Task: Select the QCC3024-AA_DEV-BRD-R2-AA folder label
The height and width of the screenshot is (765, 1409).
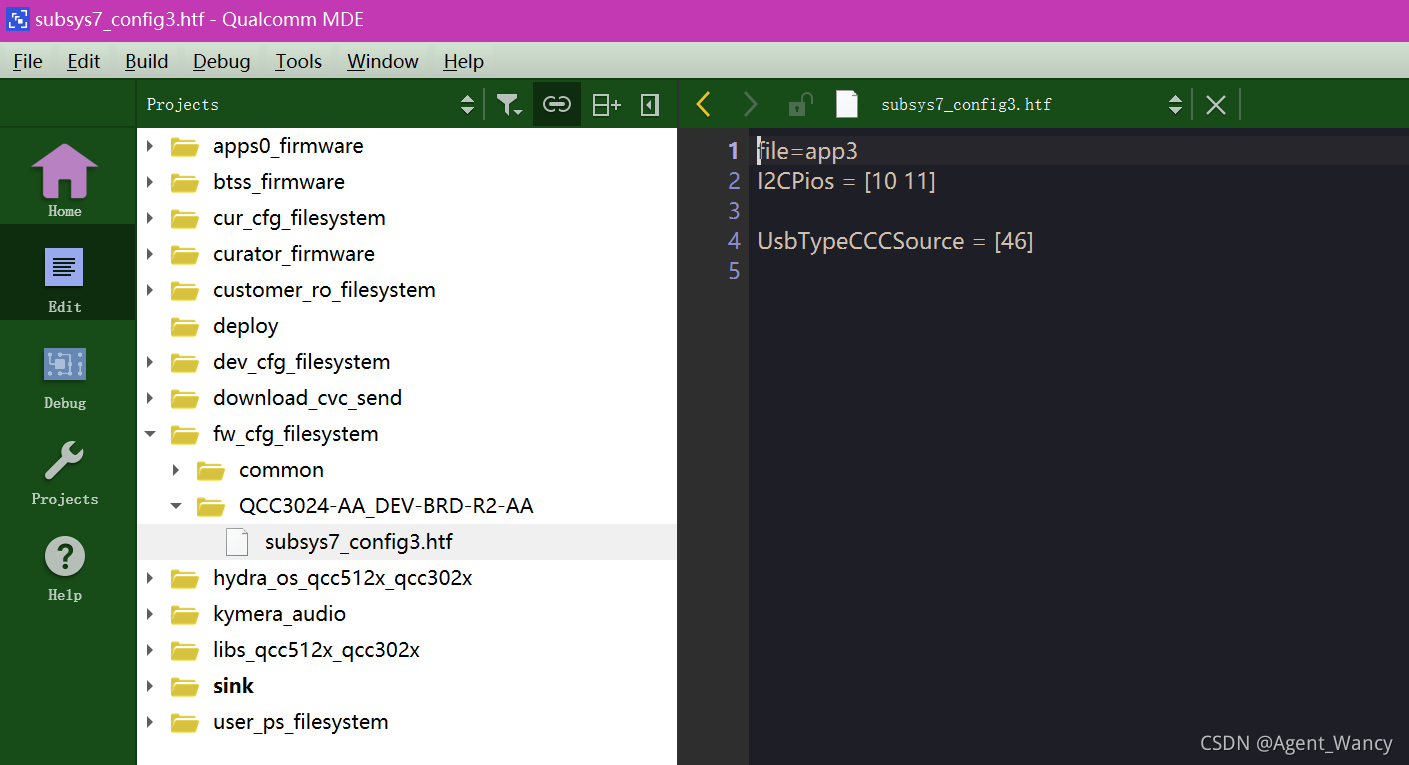Action: (x=386, y=506)
